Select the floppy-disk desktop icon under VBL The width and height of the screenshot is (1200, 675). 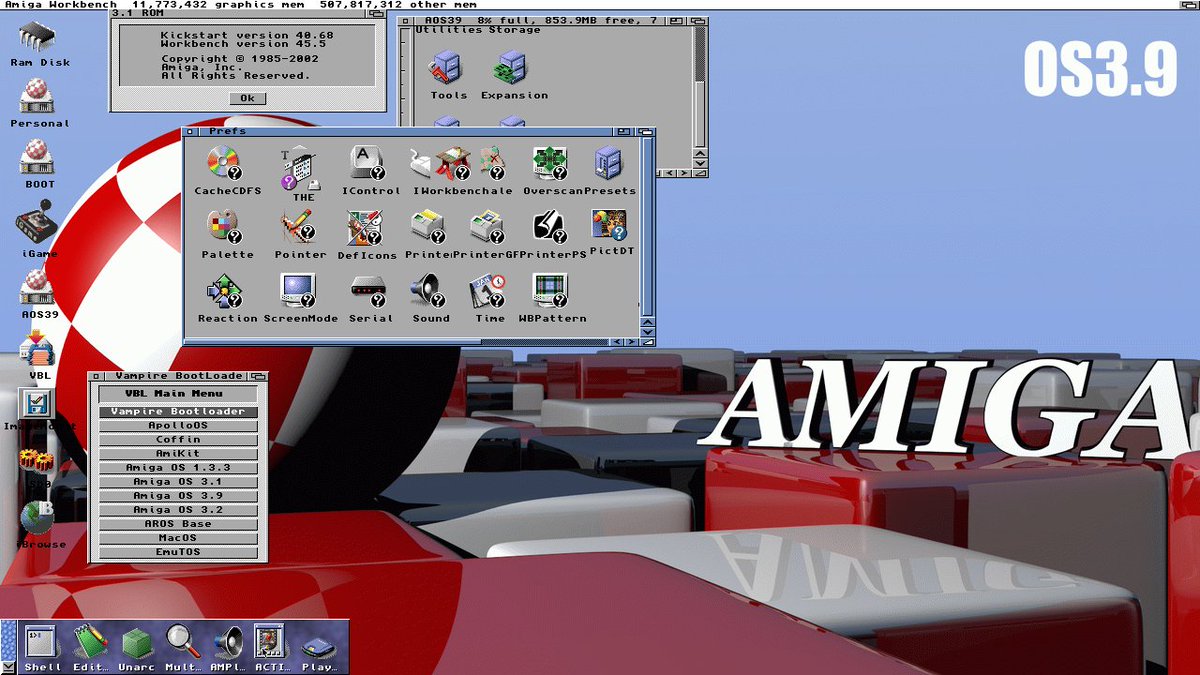pos(36,405)
